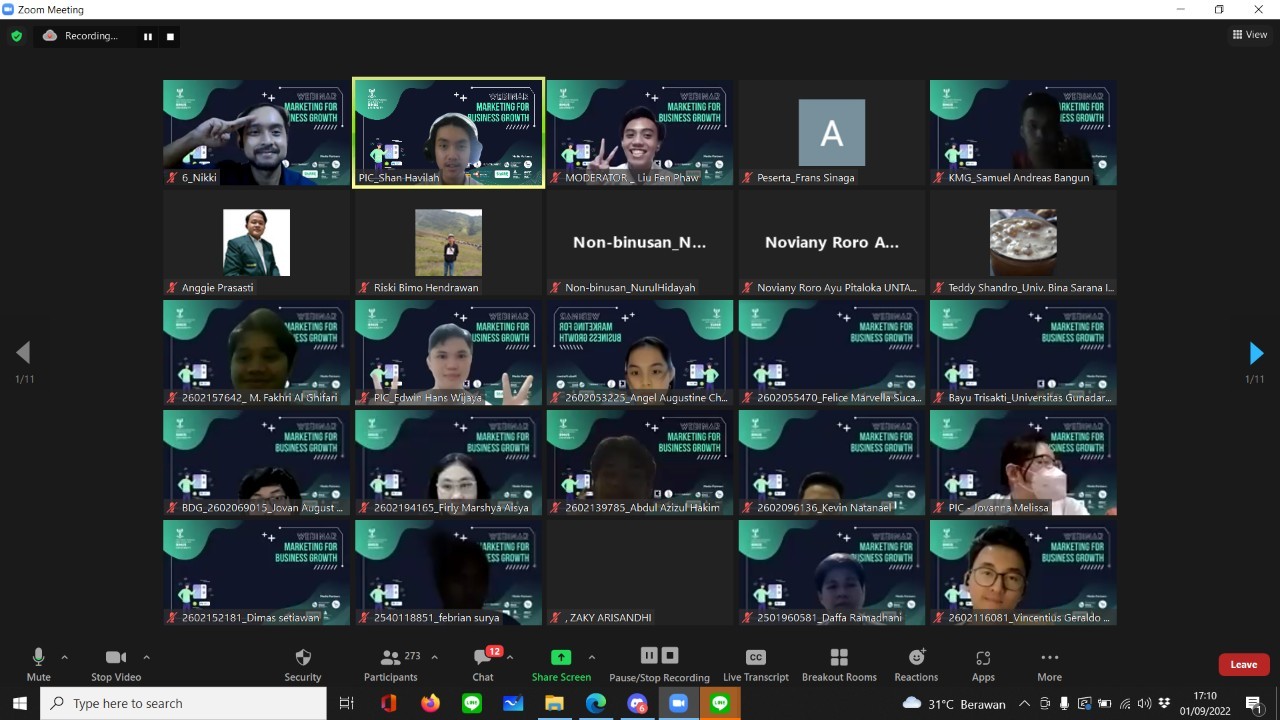Click Peserta_Frans Singaga avatar tile

pos(832,133)
